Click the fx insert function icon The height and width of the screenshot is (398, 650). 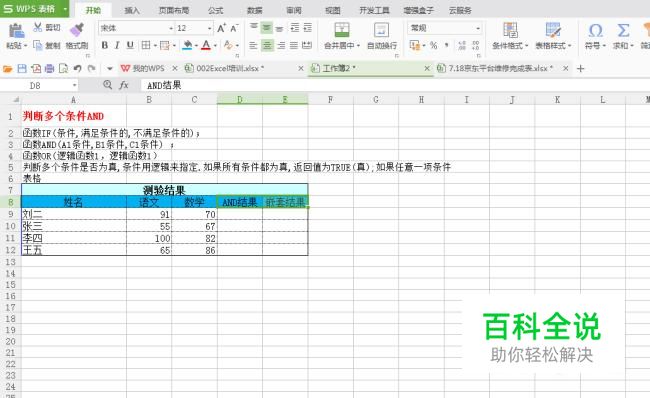click(x=124, y=85)
